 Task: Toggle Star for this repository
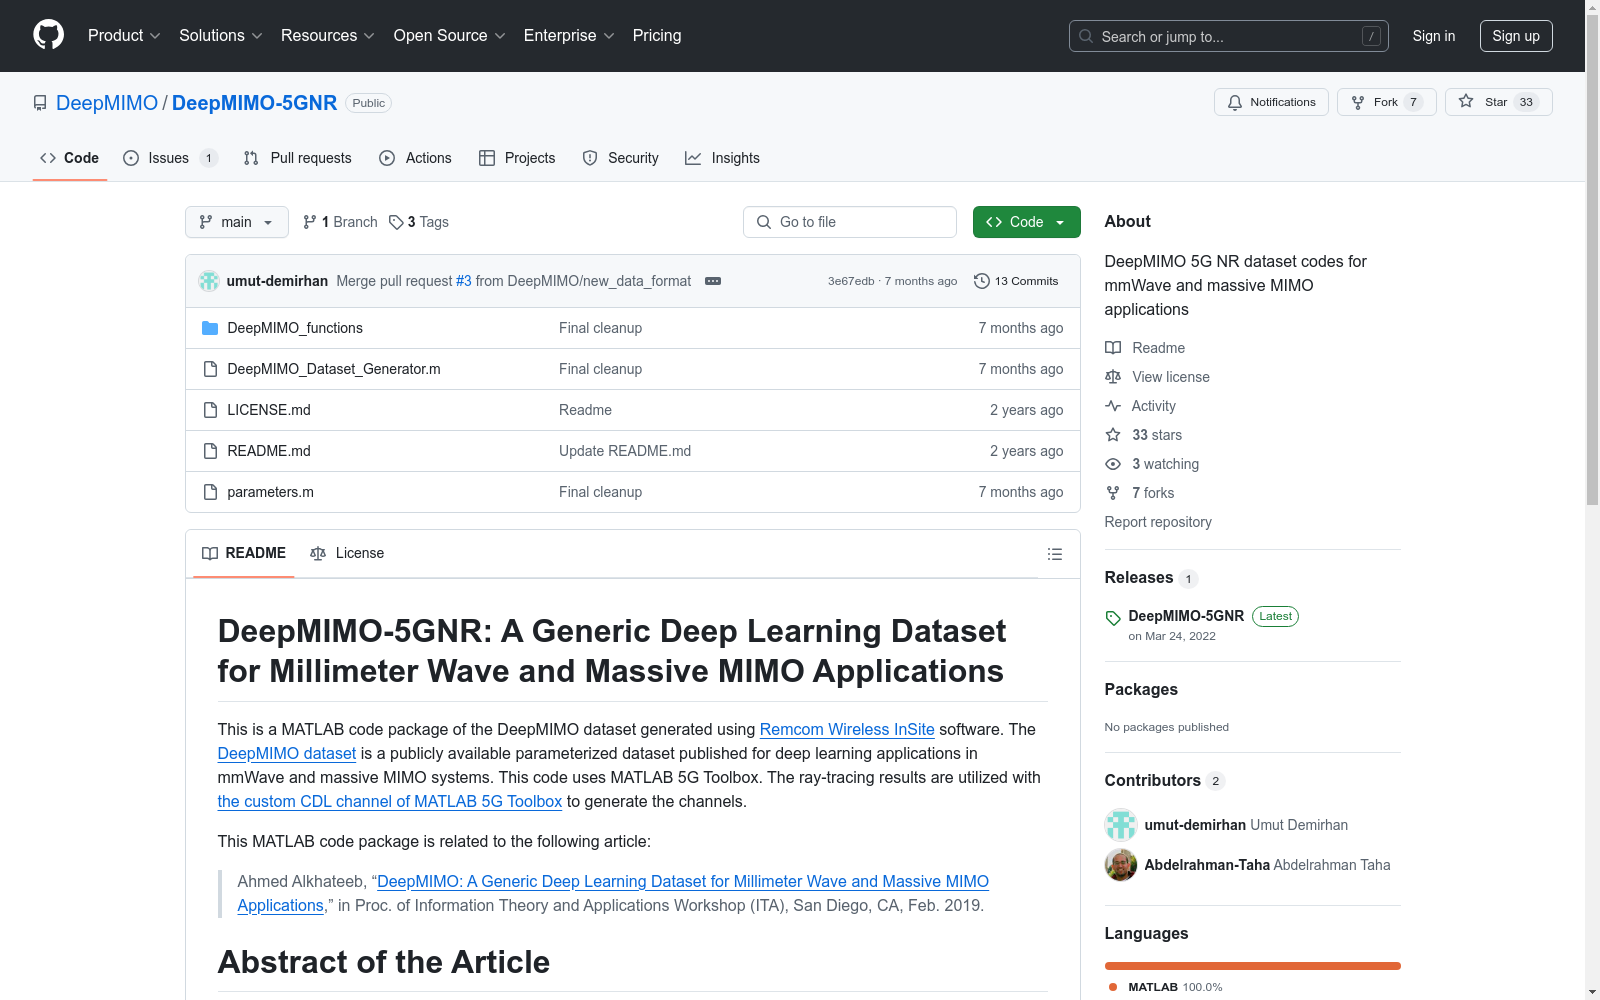click(x=1497, y=101)
